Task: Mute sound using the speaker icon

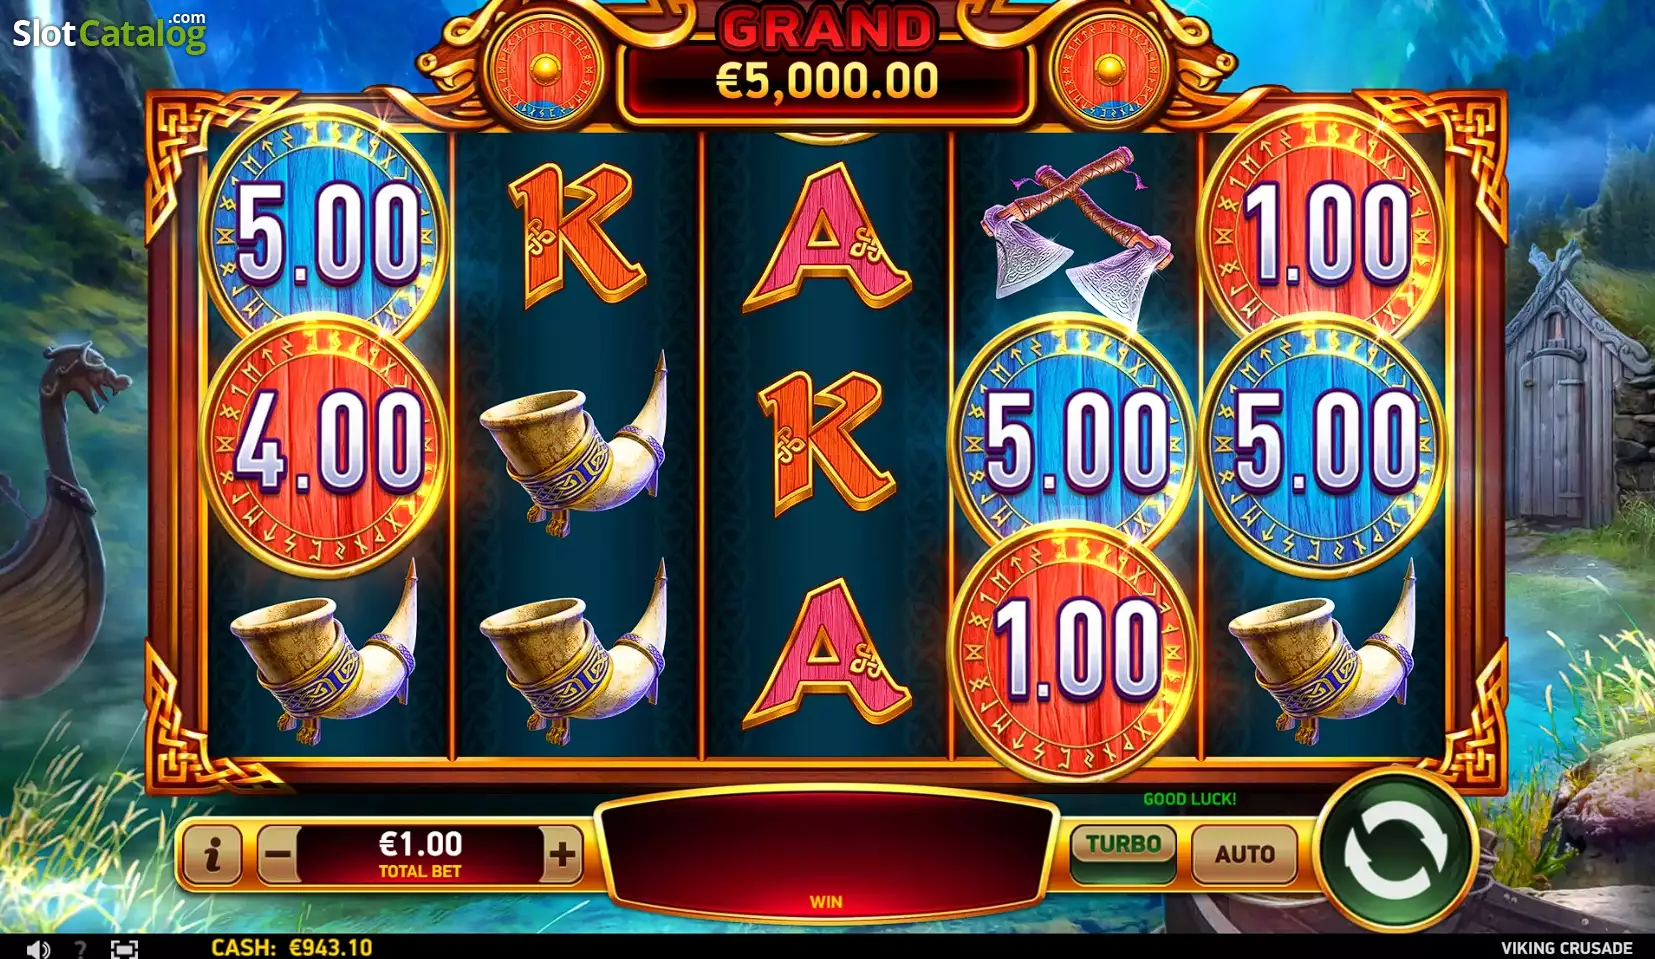Action: pyautogui.click(x=38, y=948)
